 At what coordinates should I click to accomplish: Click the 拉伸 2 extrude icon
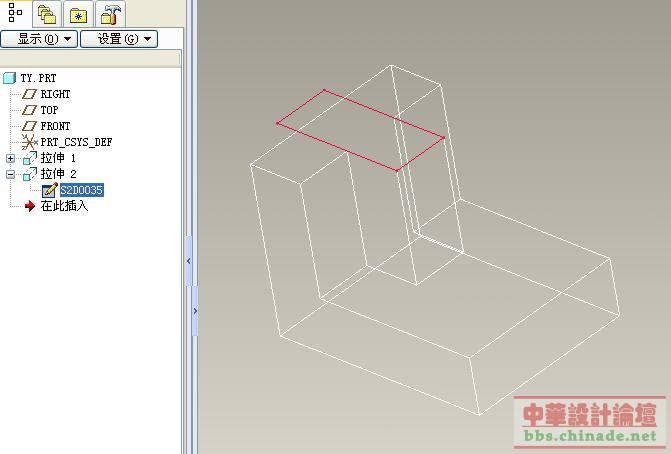pos(30,174)
